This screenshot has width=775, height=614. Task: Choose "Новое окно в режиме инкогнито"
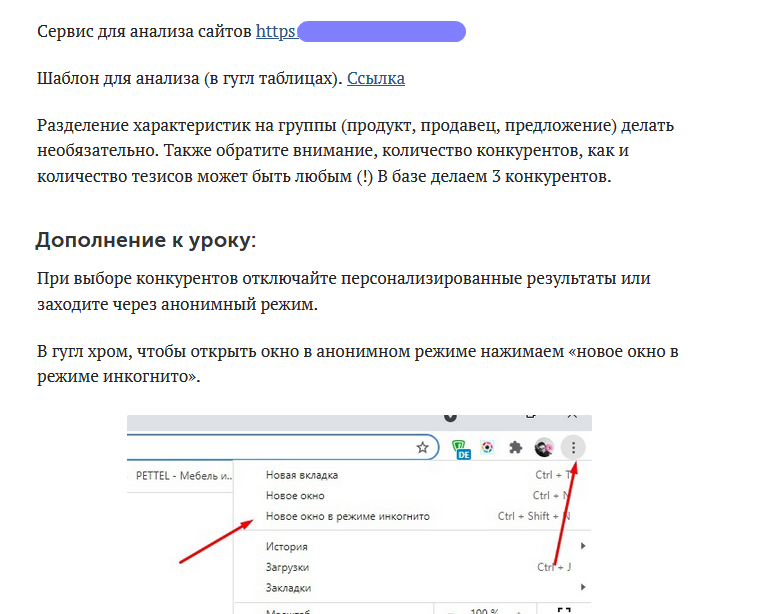point(347,517)
